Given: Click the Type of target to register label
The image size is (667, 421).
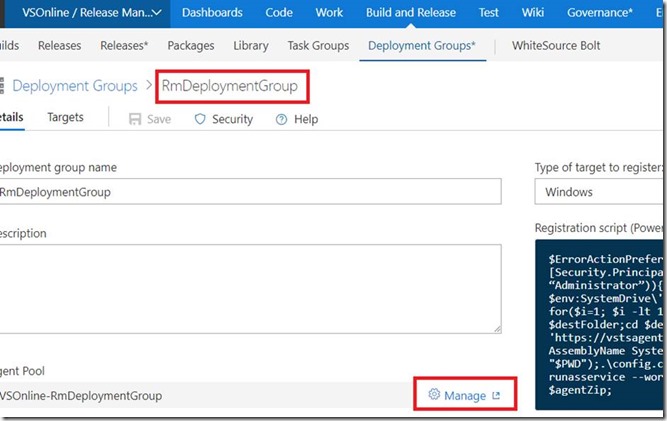Looking at the screenshot, I should pyautogui.click(x=600, y=168).
